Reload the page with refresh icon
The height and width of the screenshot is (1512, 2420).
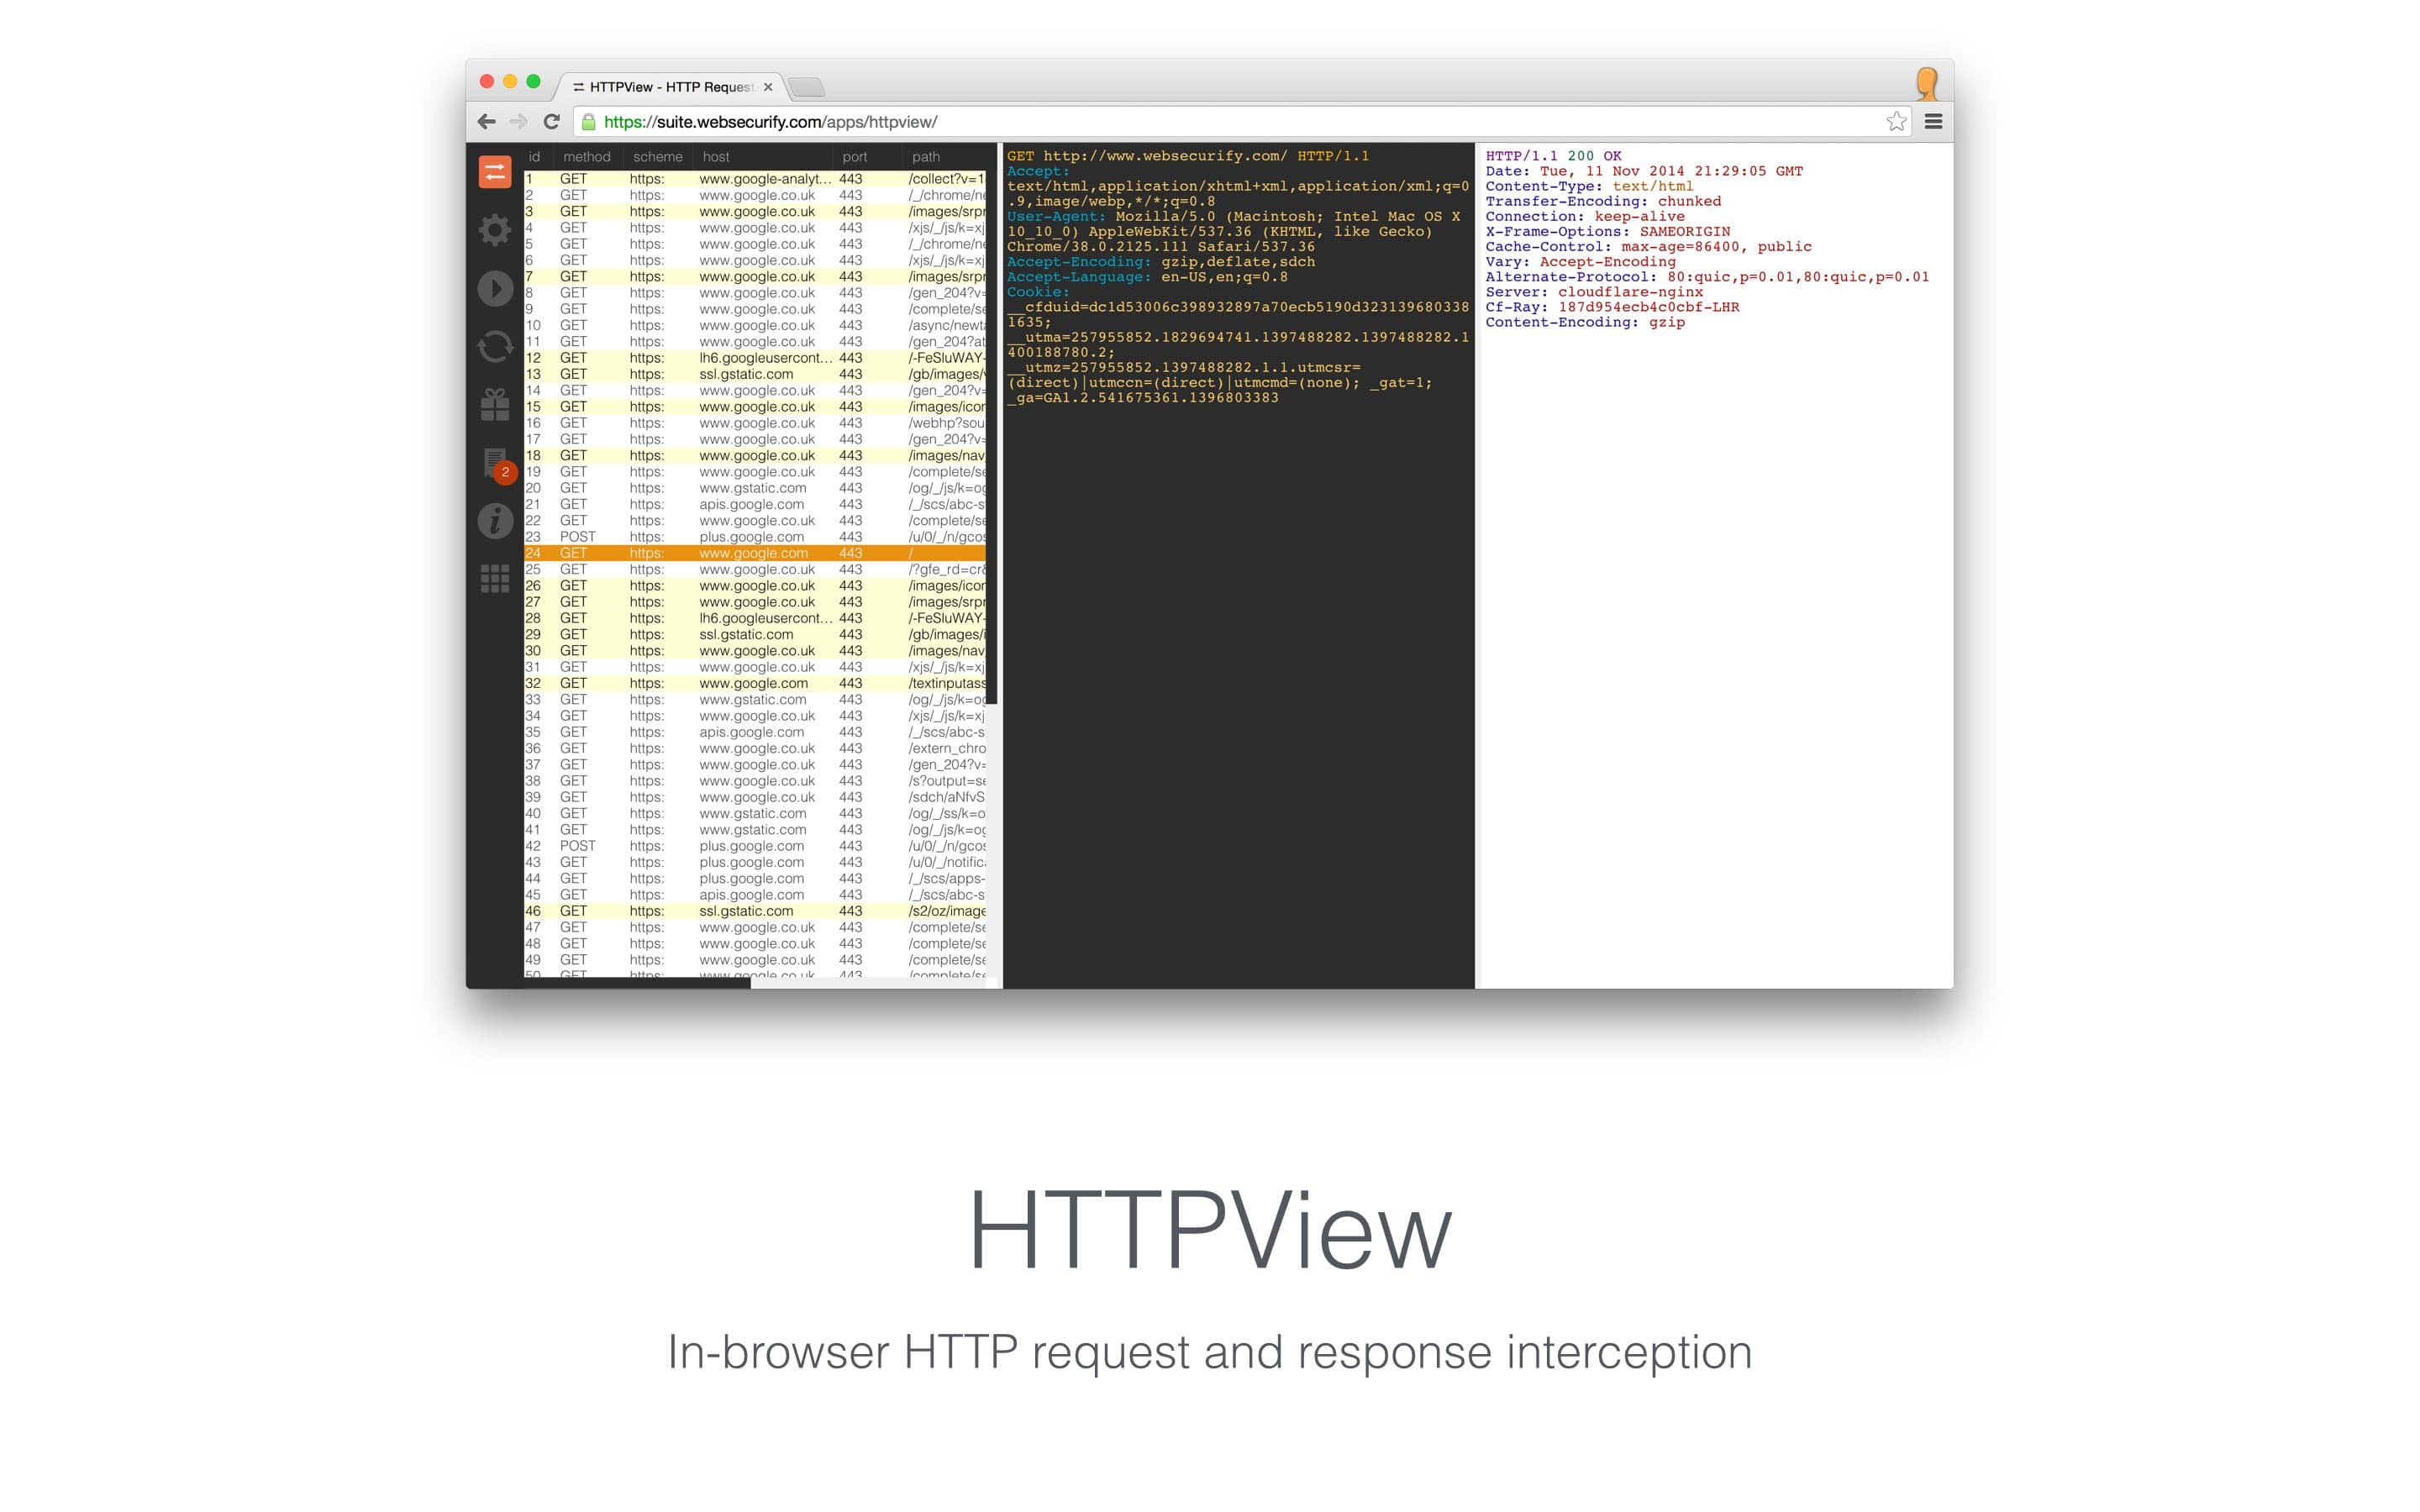point(551,122)
